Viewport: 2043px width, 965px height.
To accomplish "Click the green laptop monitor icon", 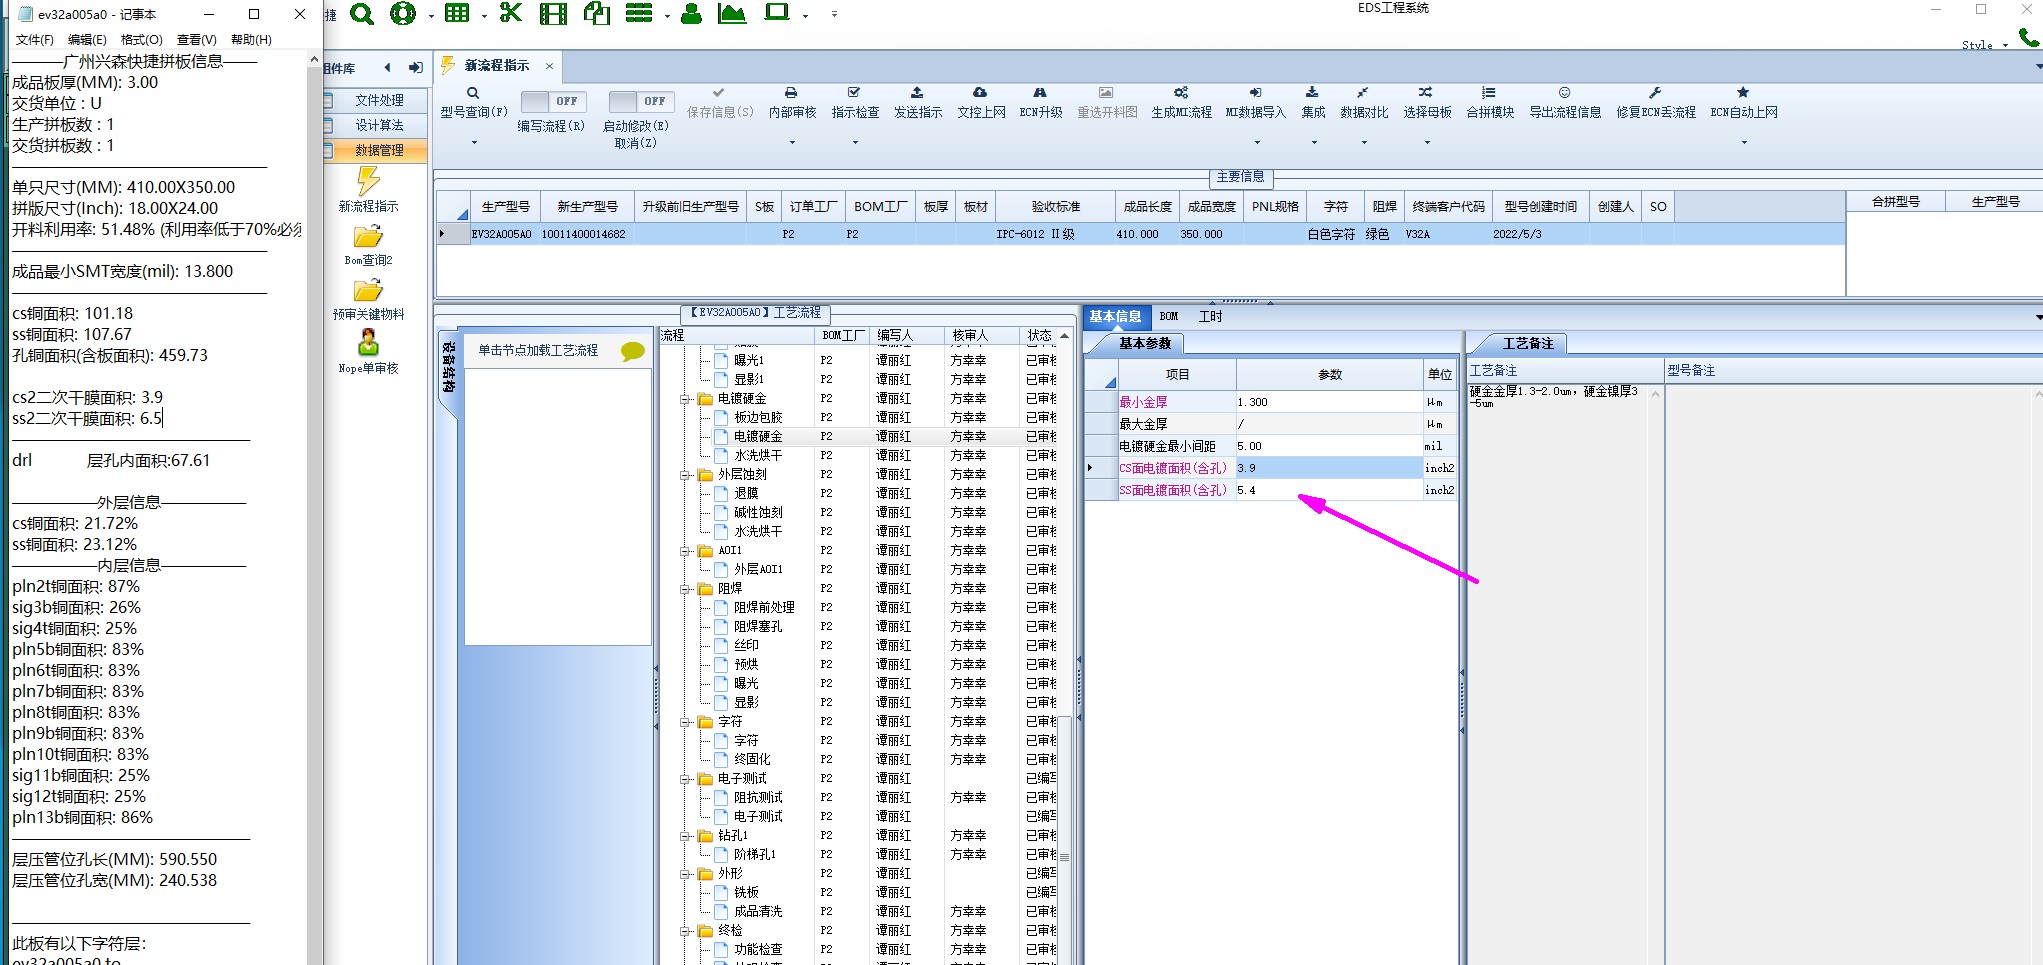I will [x=777, y=13].
